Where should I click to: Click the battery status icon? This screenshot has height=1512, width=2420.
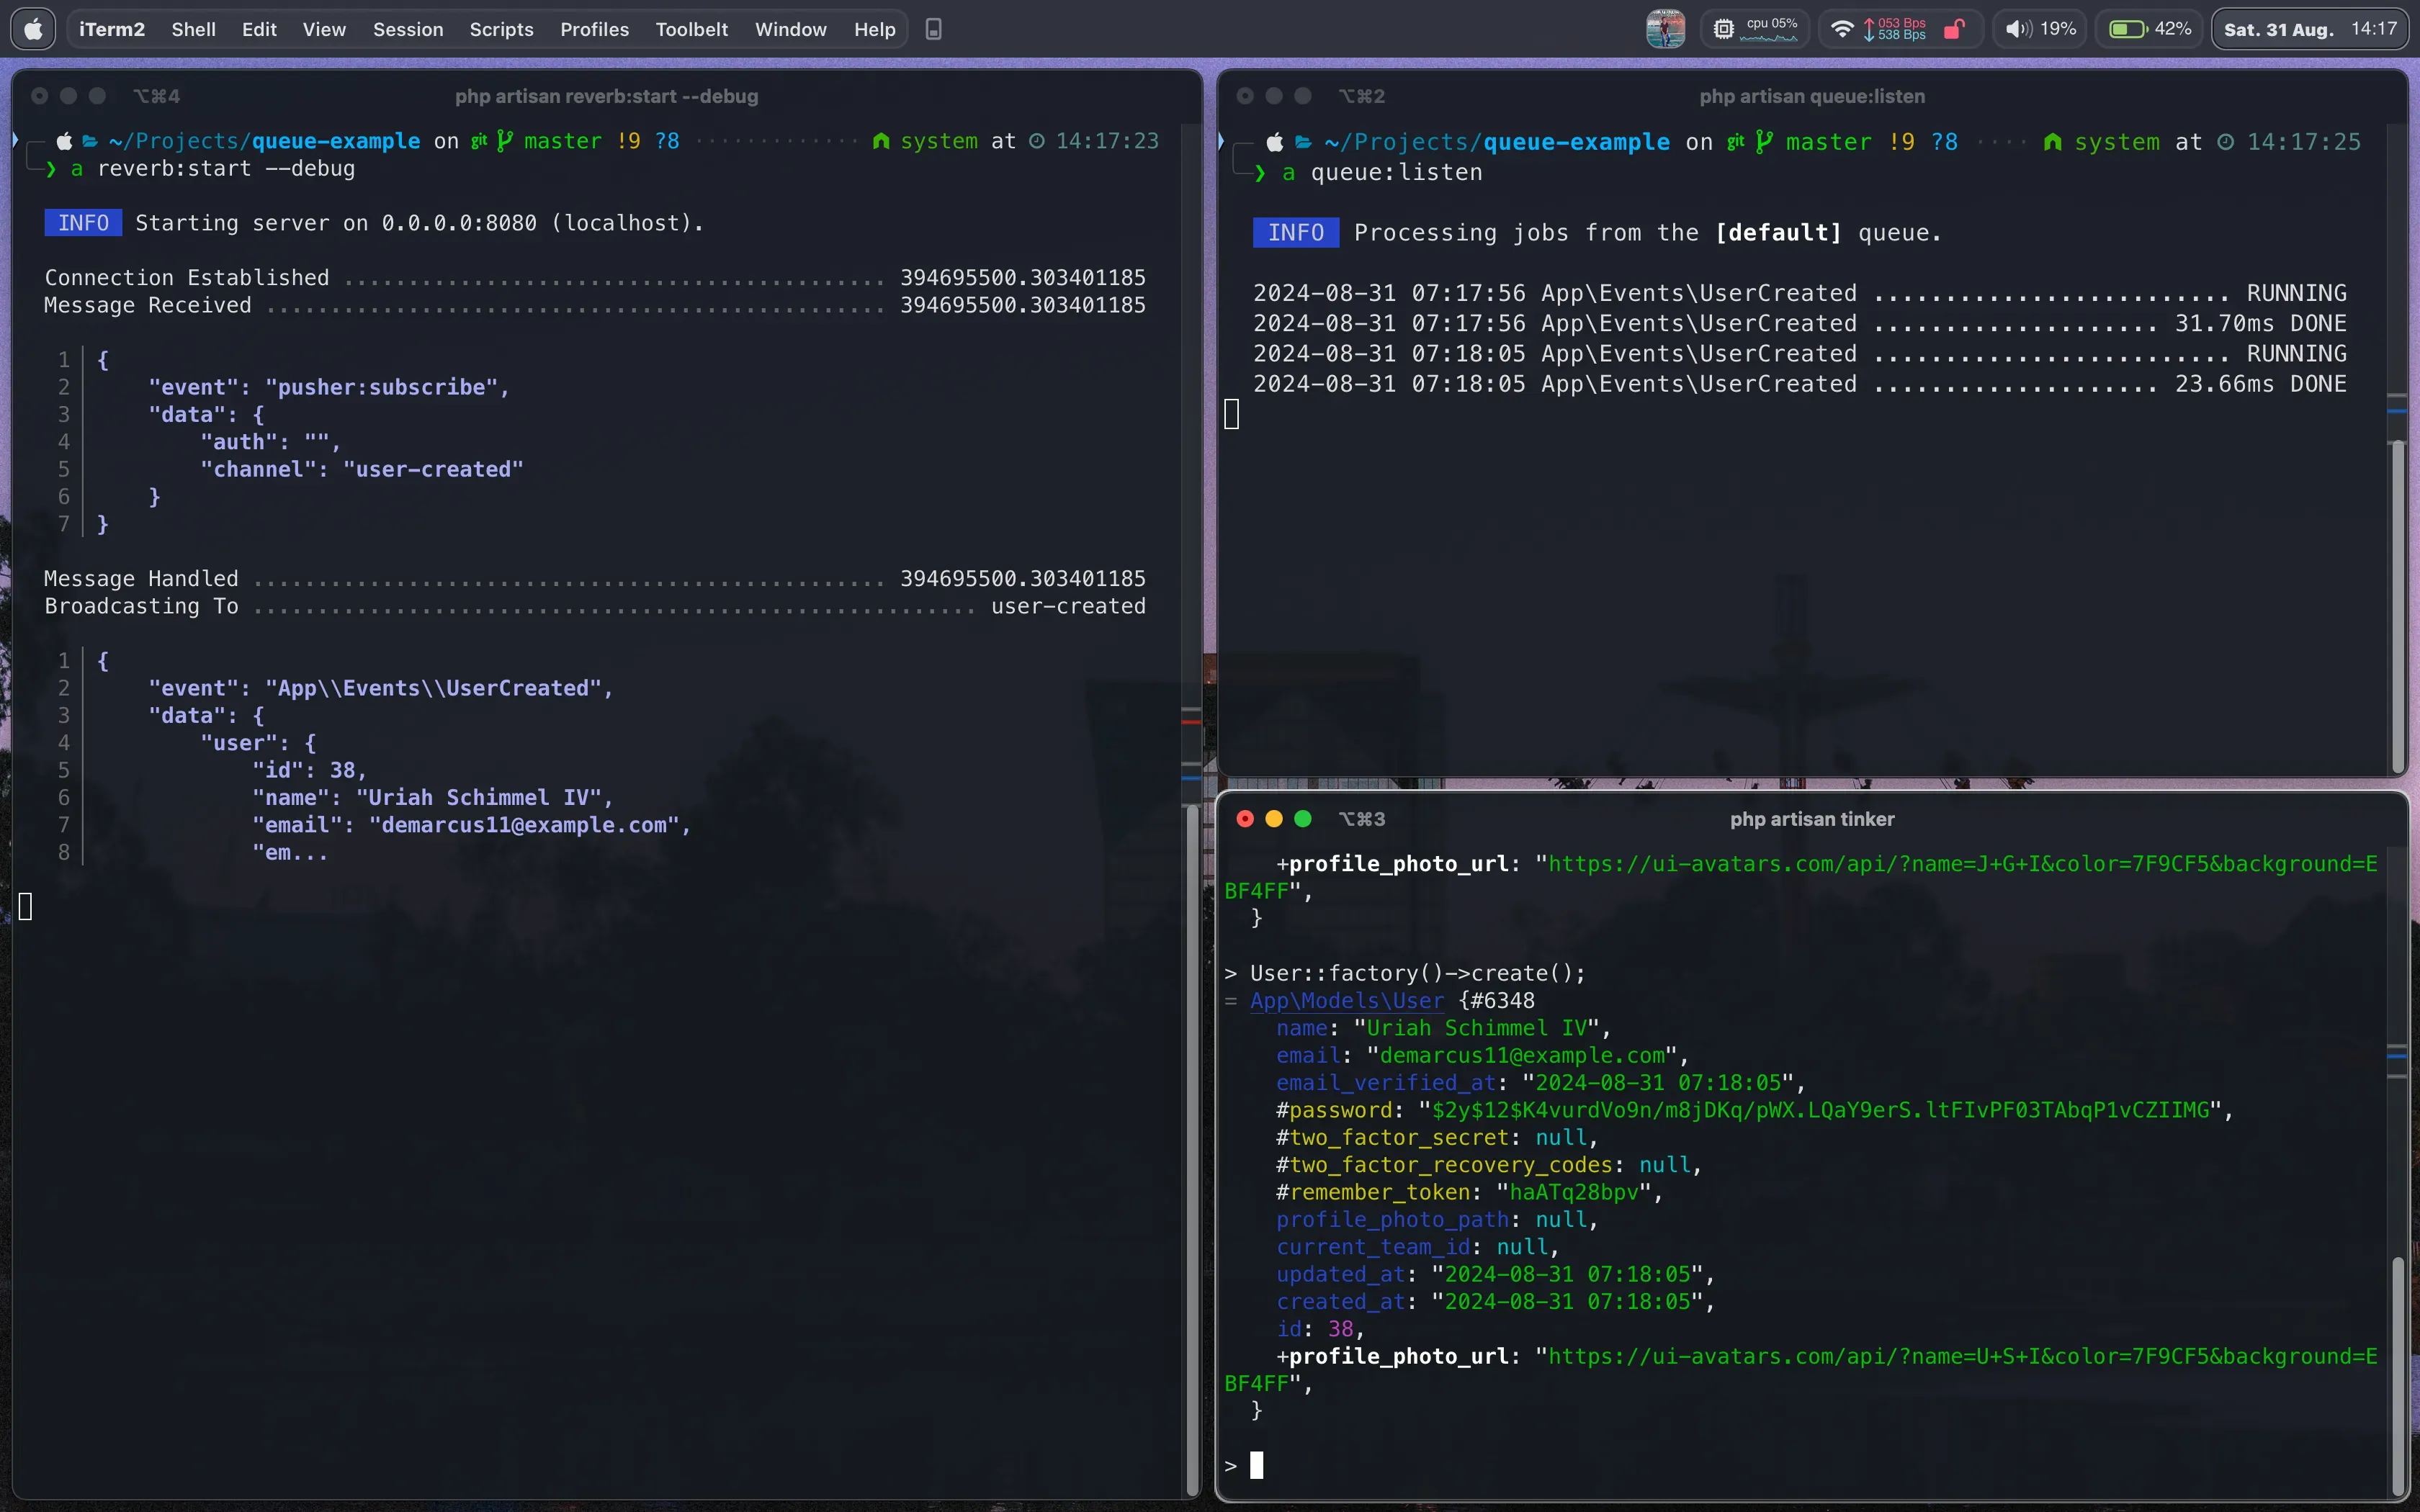pos(2127,29)
